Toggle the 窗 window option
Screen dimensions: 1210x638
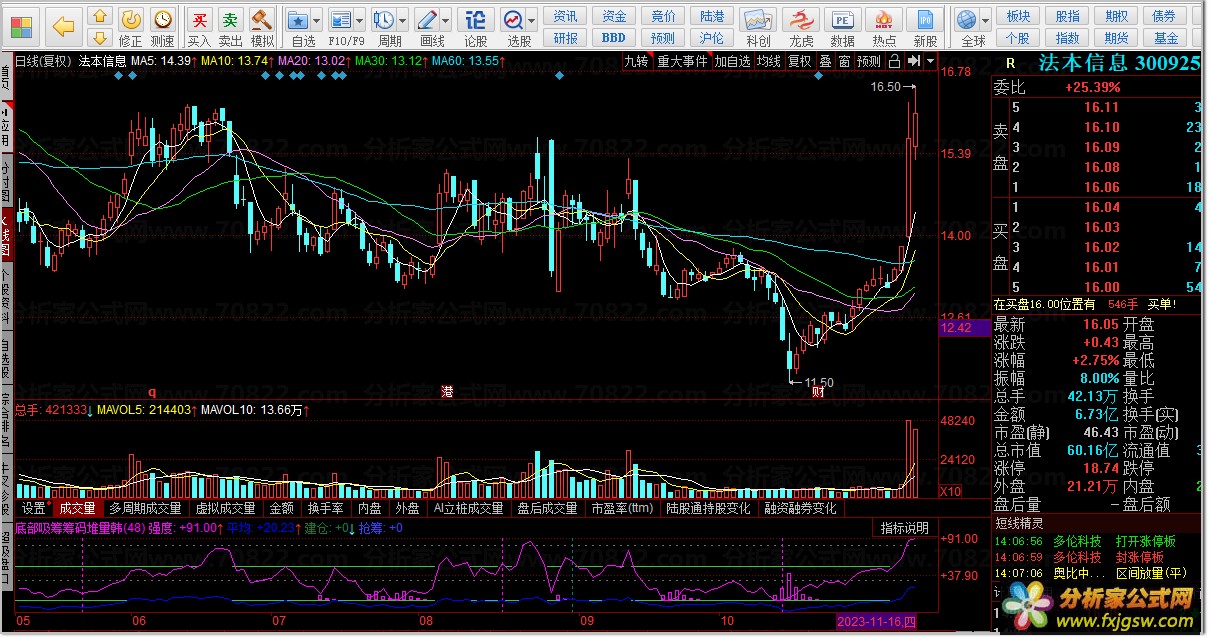[844, 61]
